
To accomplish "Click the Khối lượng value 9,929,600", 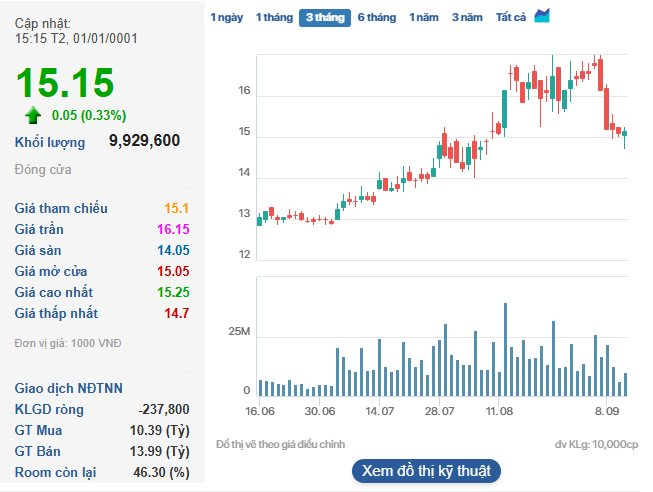I will coord(144,141).
